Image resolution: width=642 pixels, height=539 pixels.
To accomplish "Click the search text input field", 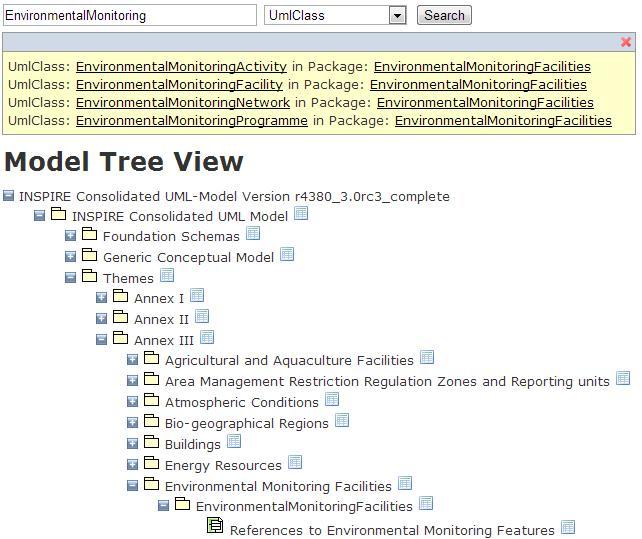I will pos(130,16).
